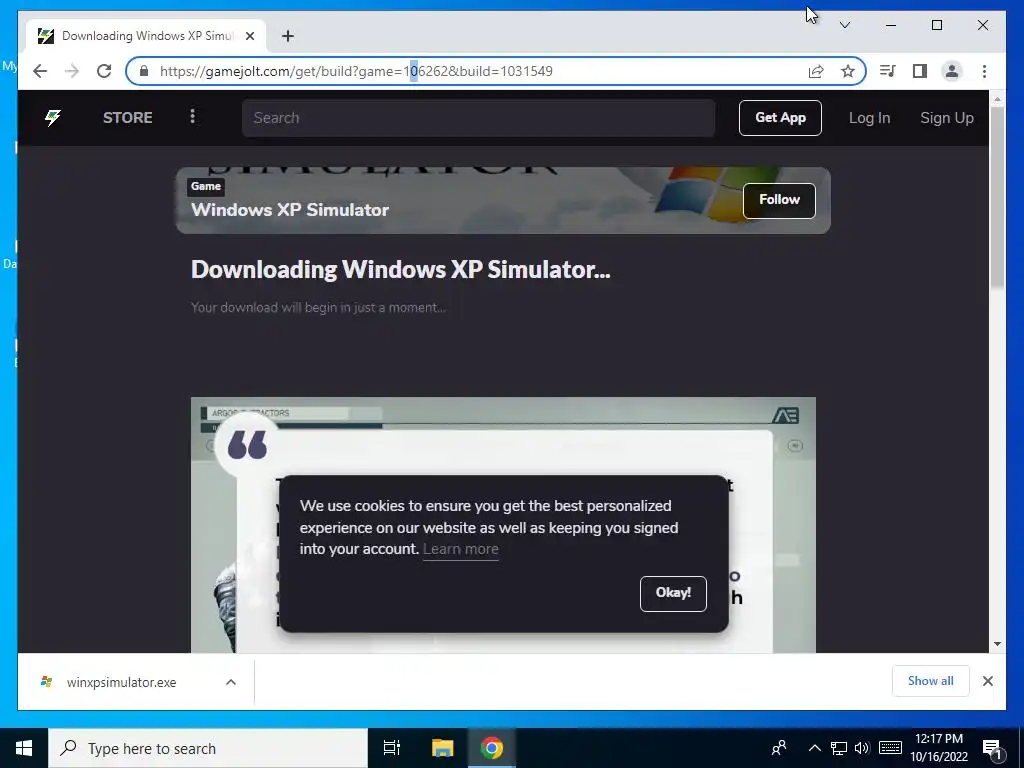Open the Log In page
This screenshot has width=1024, height=768.
[x=869, y=118]
